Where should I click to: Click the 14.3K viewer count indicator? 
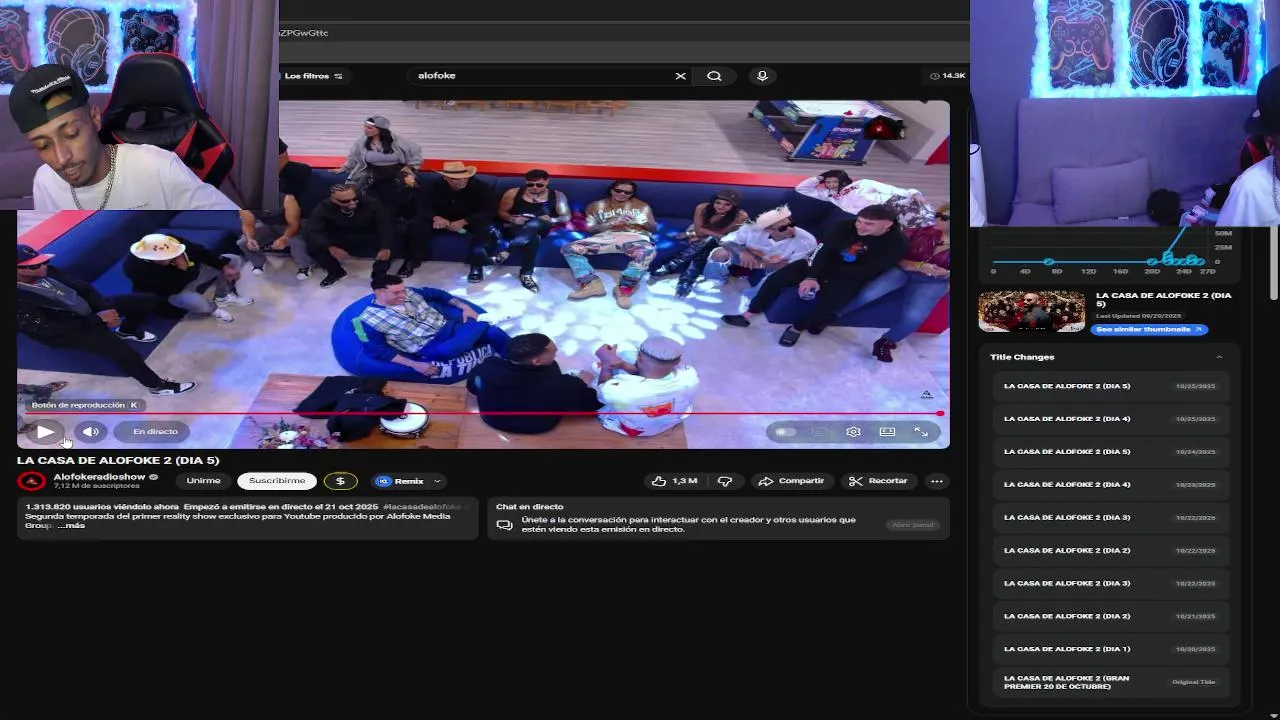[x=948, y=76]
